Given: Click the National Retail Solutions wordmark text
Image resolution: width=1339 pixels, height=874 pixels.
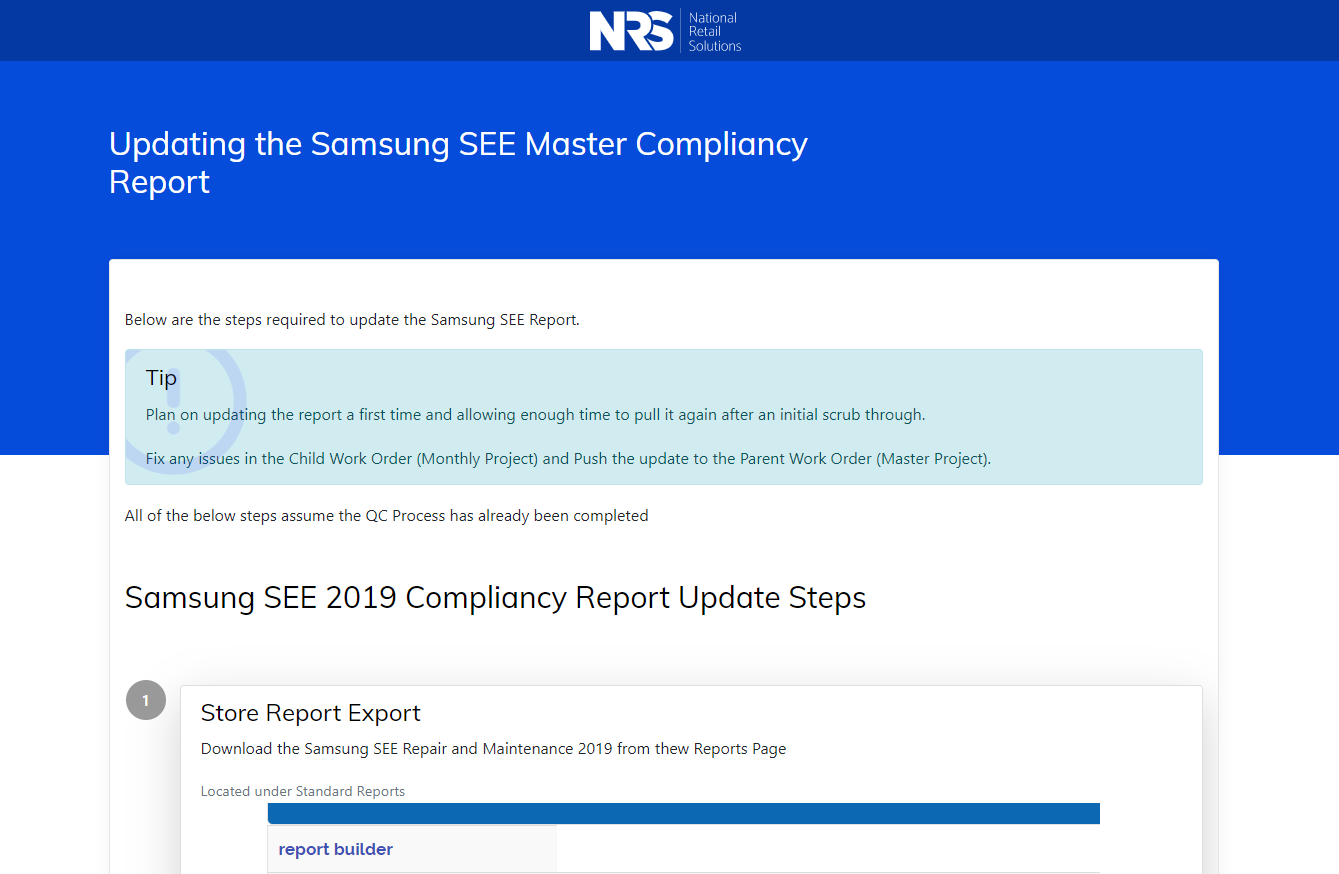Looking at the screenshot, I should click(x=714, y=32).
